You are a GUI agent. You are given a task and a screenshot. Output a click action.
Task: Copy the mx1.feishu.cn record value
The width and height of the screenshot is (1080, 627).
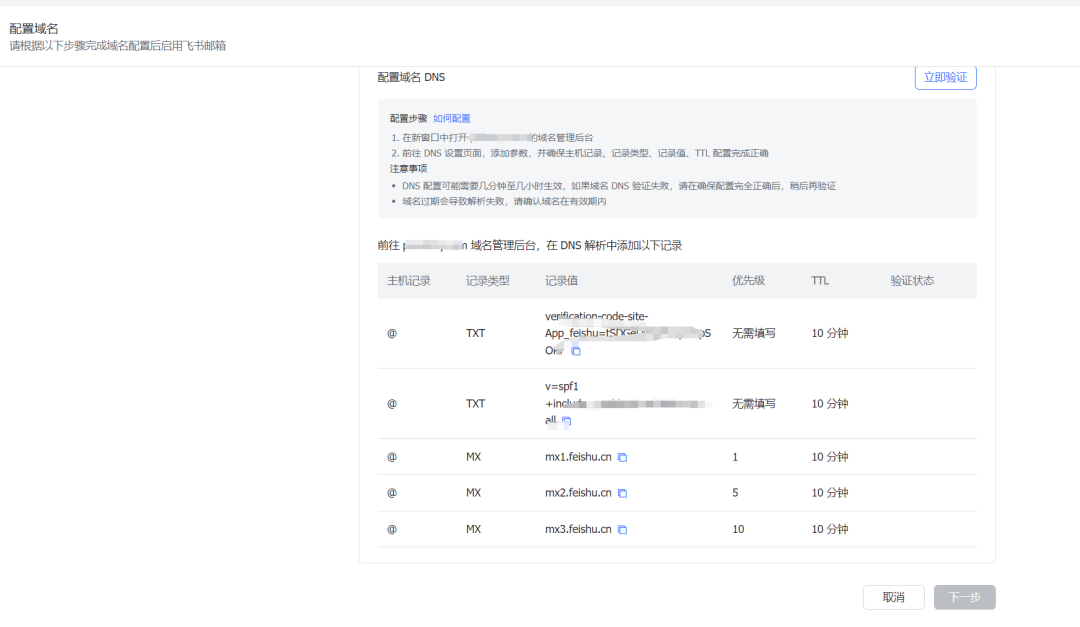[x=622, y=457]
